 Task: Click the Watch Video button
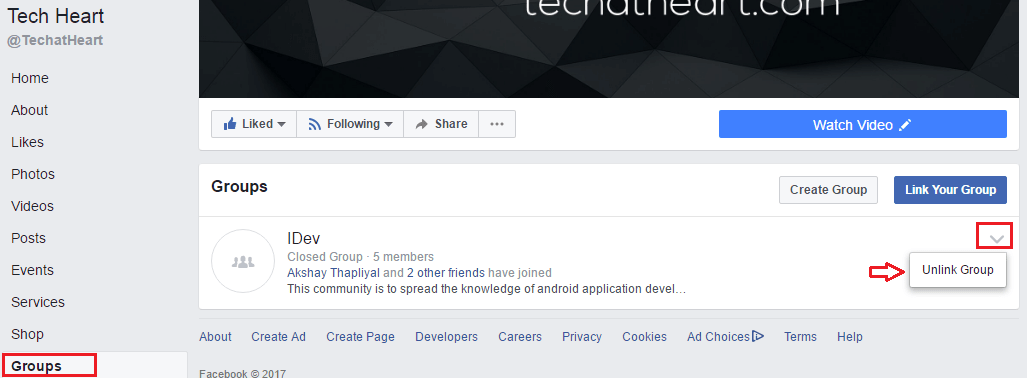[x=863, y=124]
